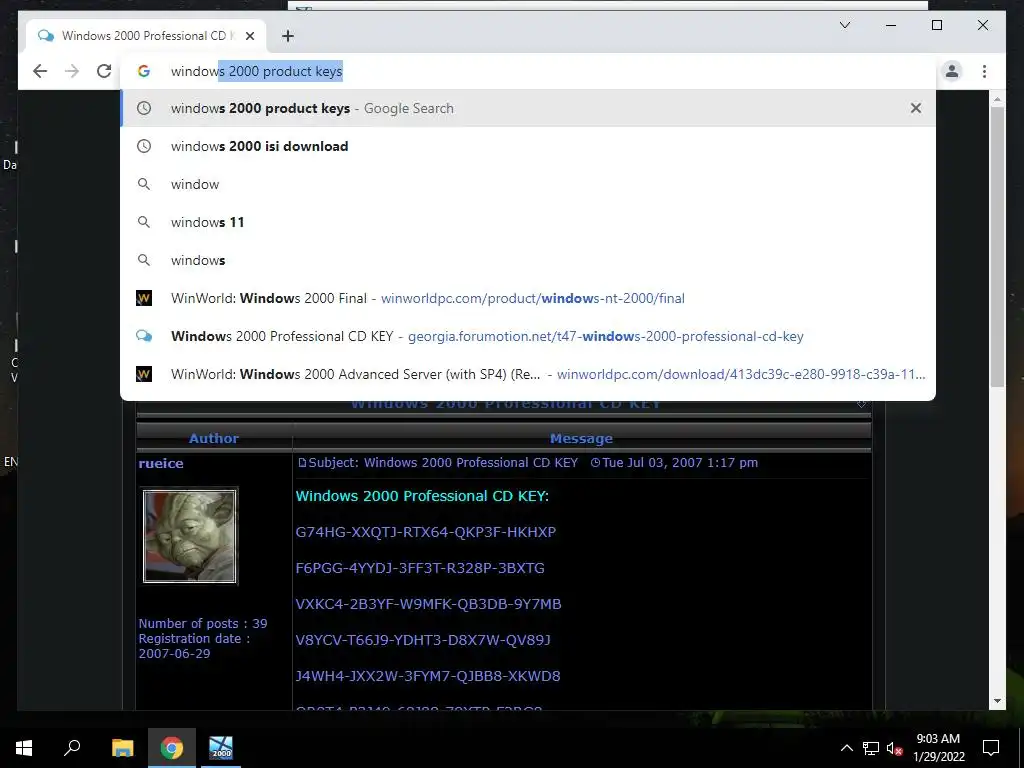
Task: Select 'windows 2000 product keys' Google Search suggestion
Action: click(x=528, y=108)
